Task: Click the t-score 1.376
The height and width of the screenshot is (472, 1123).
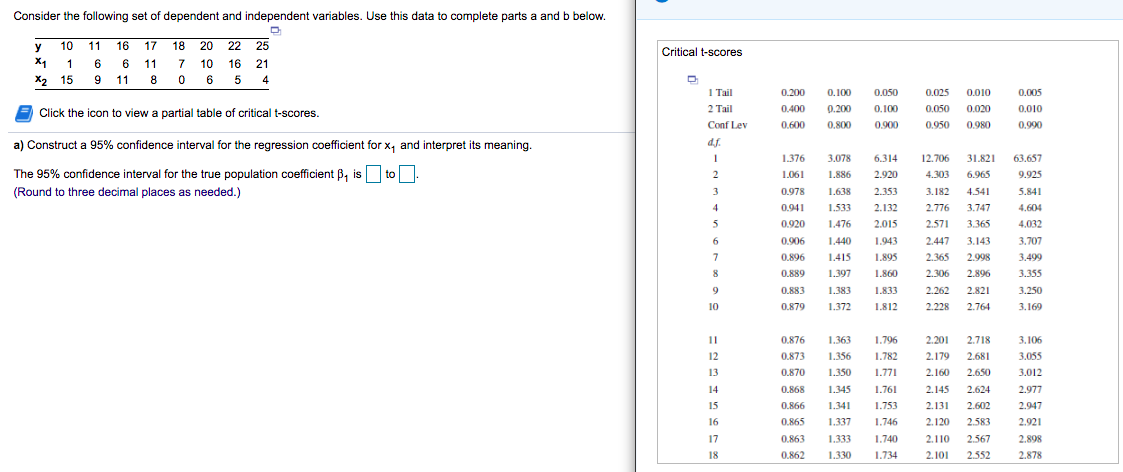Action: pyautogui.click(x=794, y=158)
